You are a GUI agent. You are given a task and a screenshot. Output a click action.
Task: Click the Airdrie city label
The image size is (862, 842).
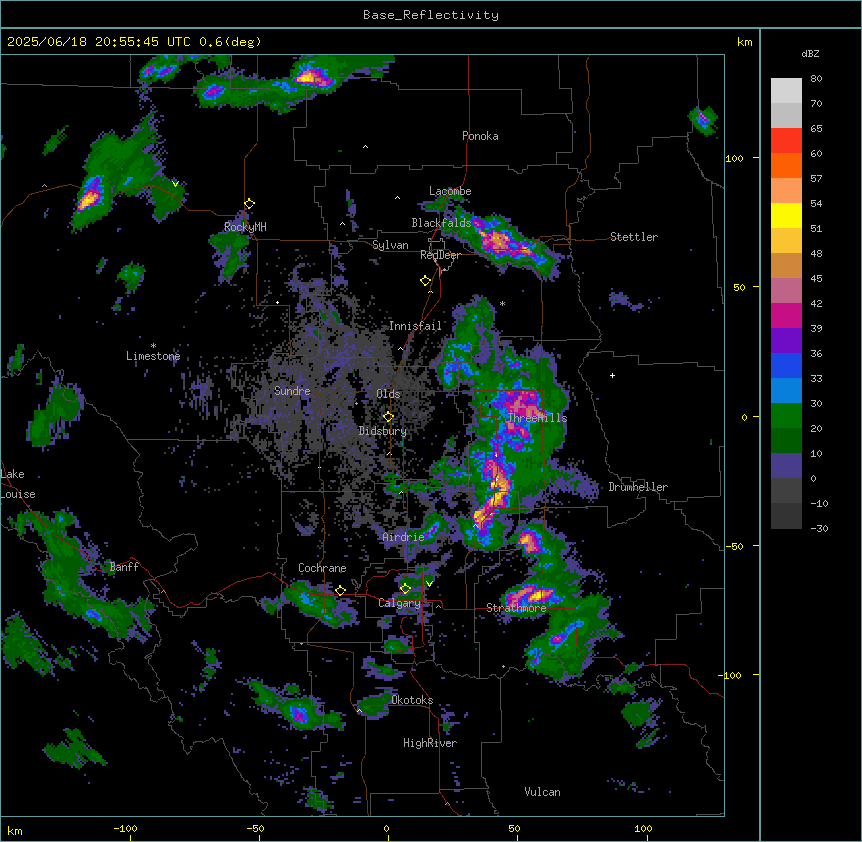(x=403, y=537)
